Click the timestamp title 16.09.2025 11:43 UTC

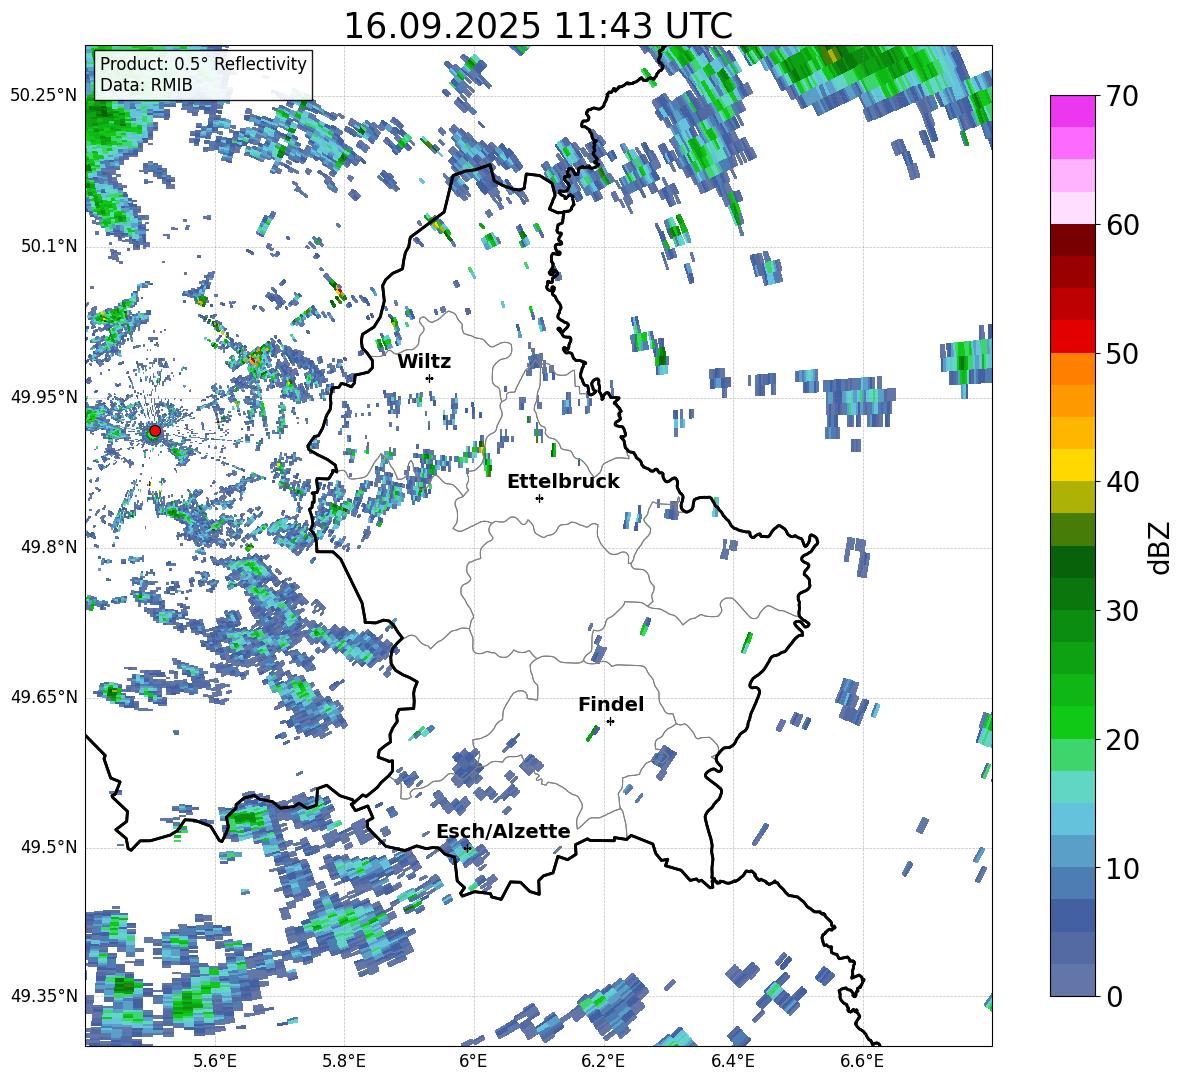coord(538,26)
